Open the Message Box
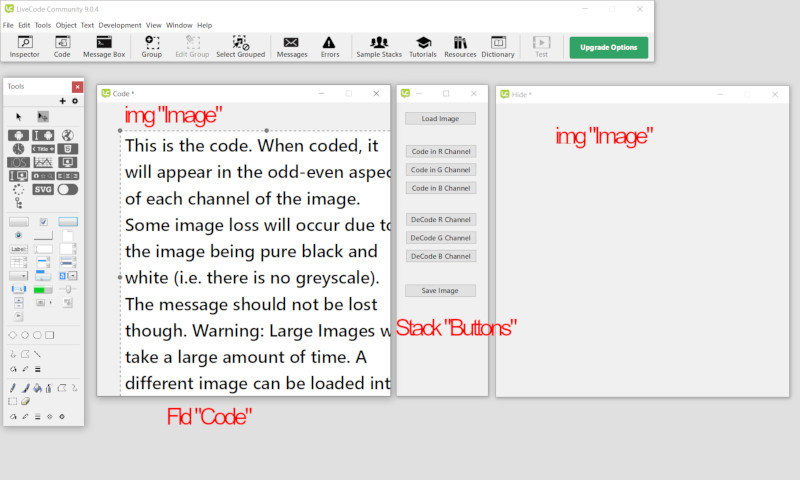Screen dimensions: 800x480 104,46
